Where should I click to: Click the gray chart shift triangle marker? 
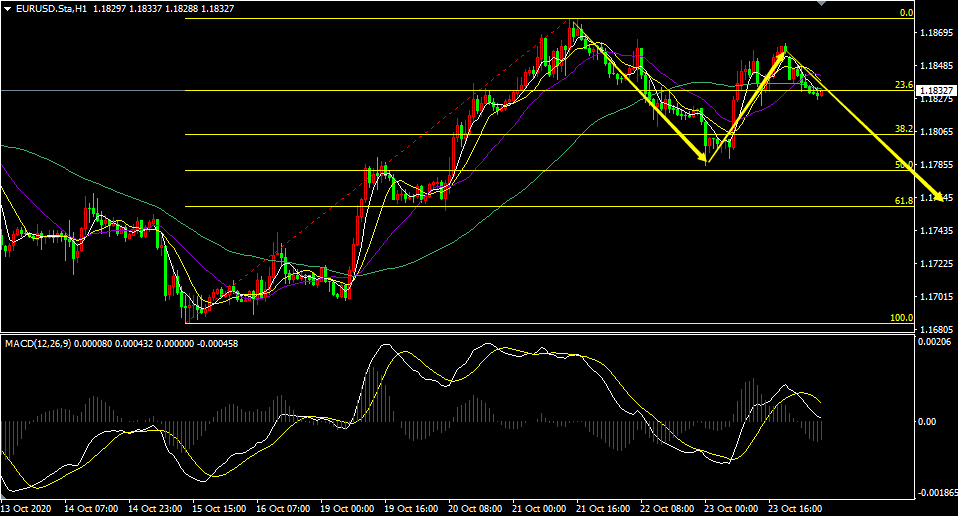(822, 3)
